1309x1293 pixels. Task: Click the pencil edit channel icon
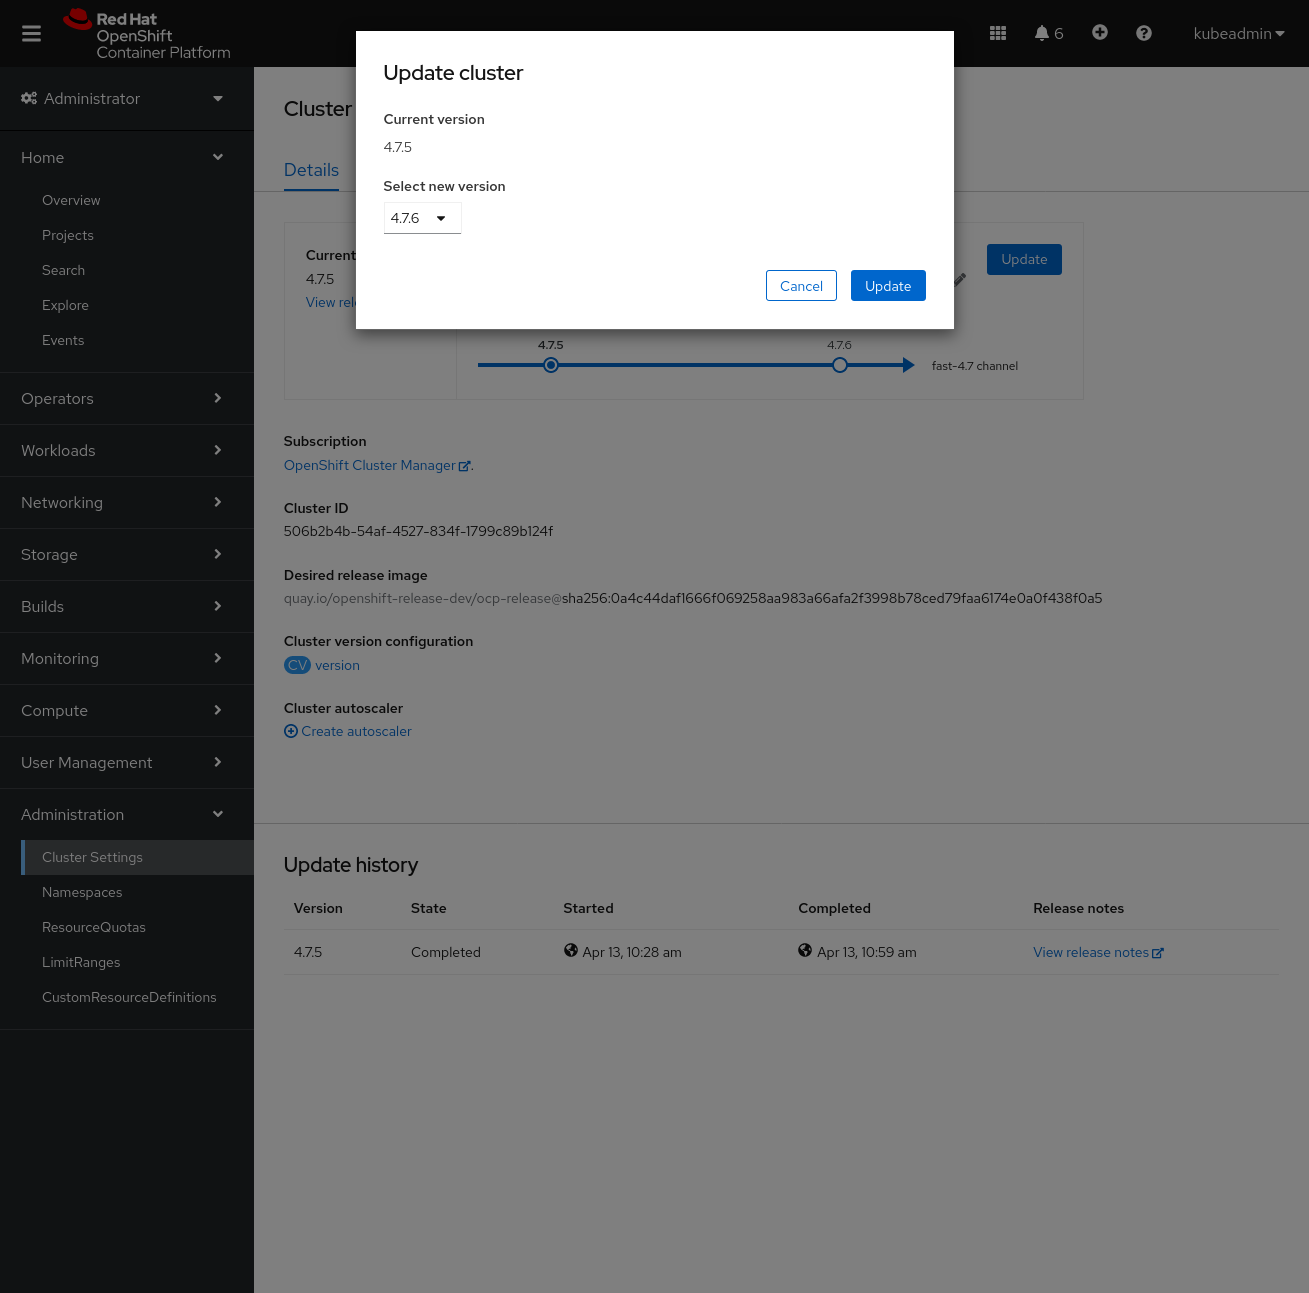[x=960, y=280]
